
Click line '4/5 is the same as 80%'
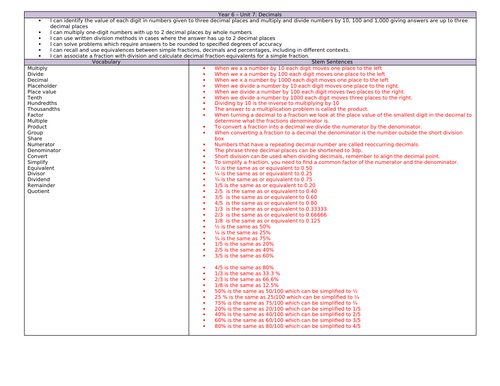(x=244, y=268)
